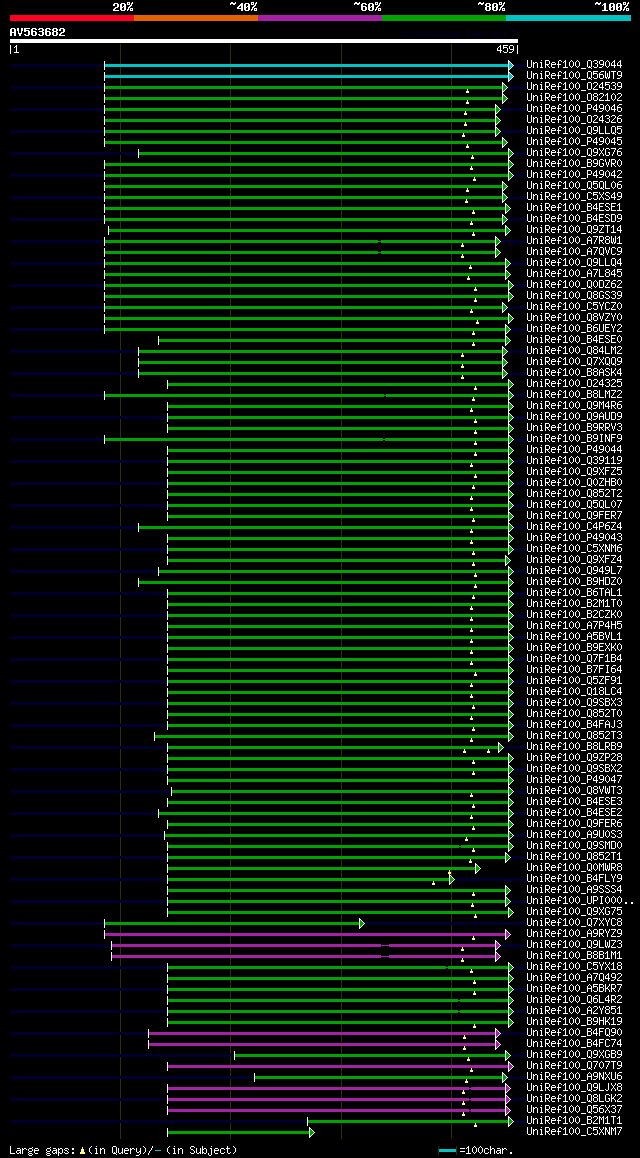
Task: Select the UniRef100_A9U0S3 label
Action: [x=574, y=835]
